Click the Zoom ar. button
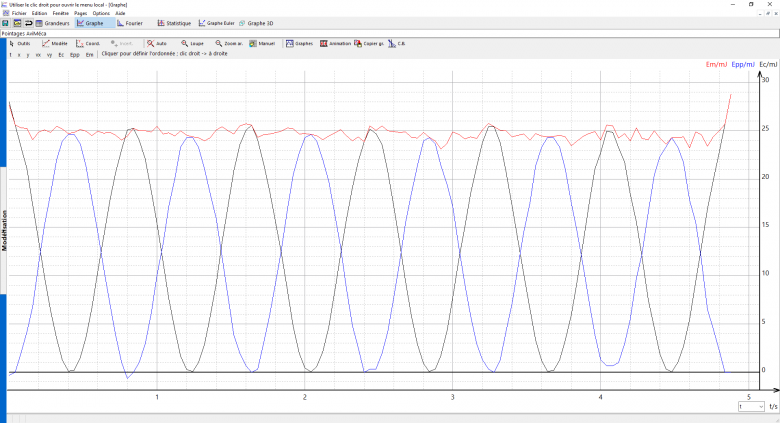The height and width of the screenshot is (423, 780). coord(229,44)
